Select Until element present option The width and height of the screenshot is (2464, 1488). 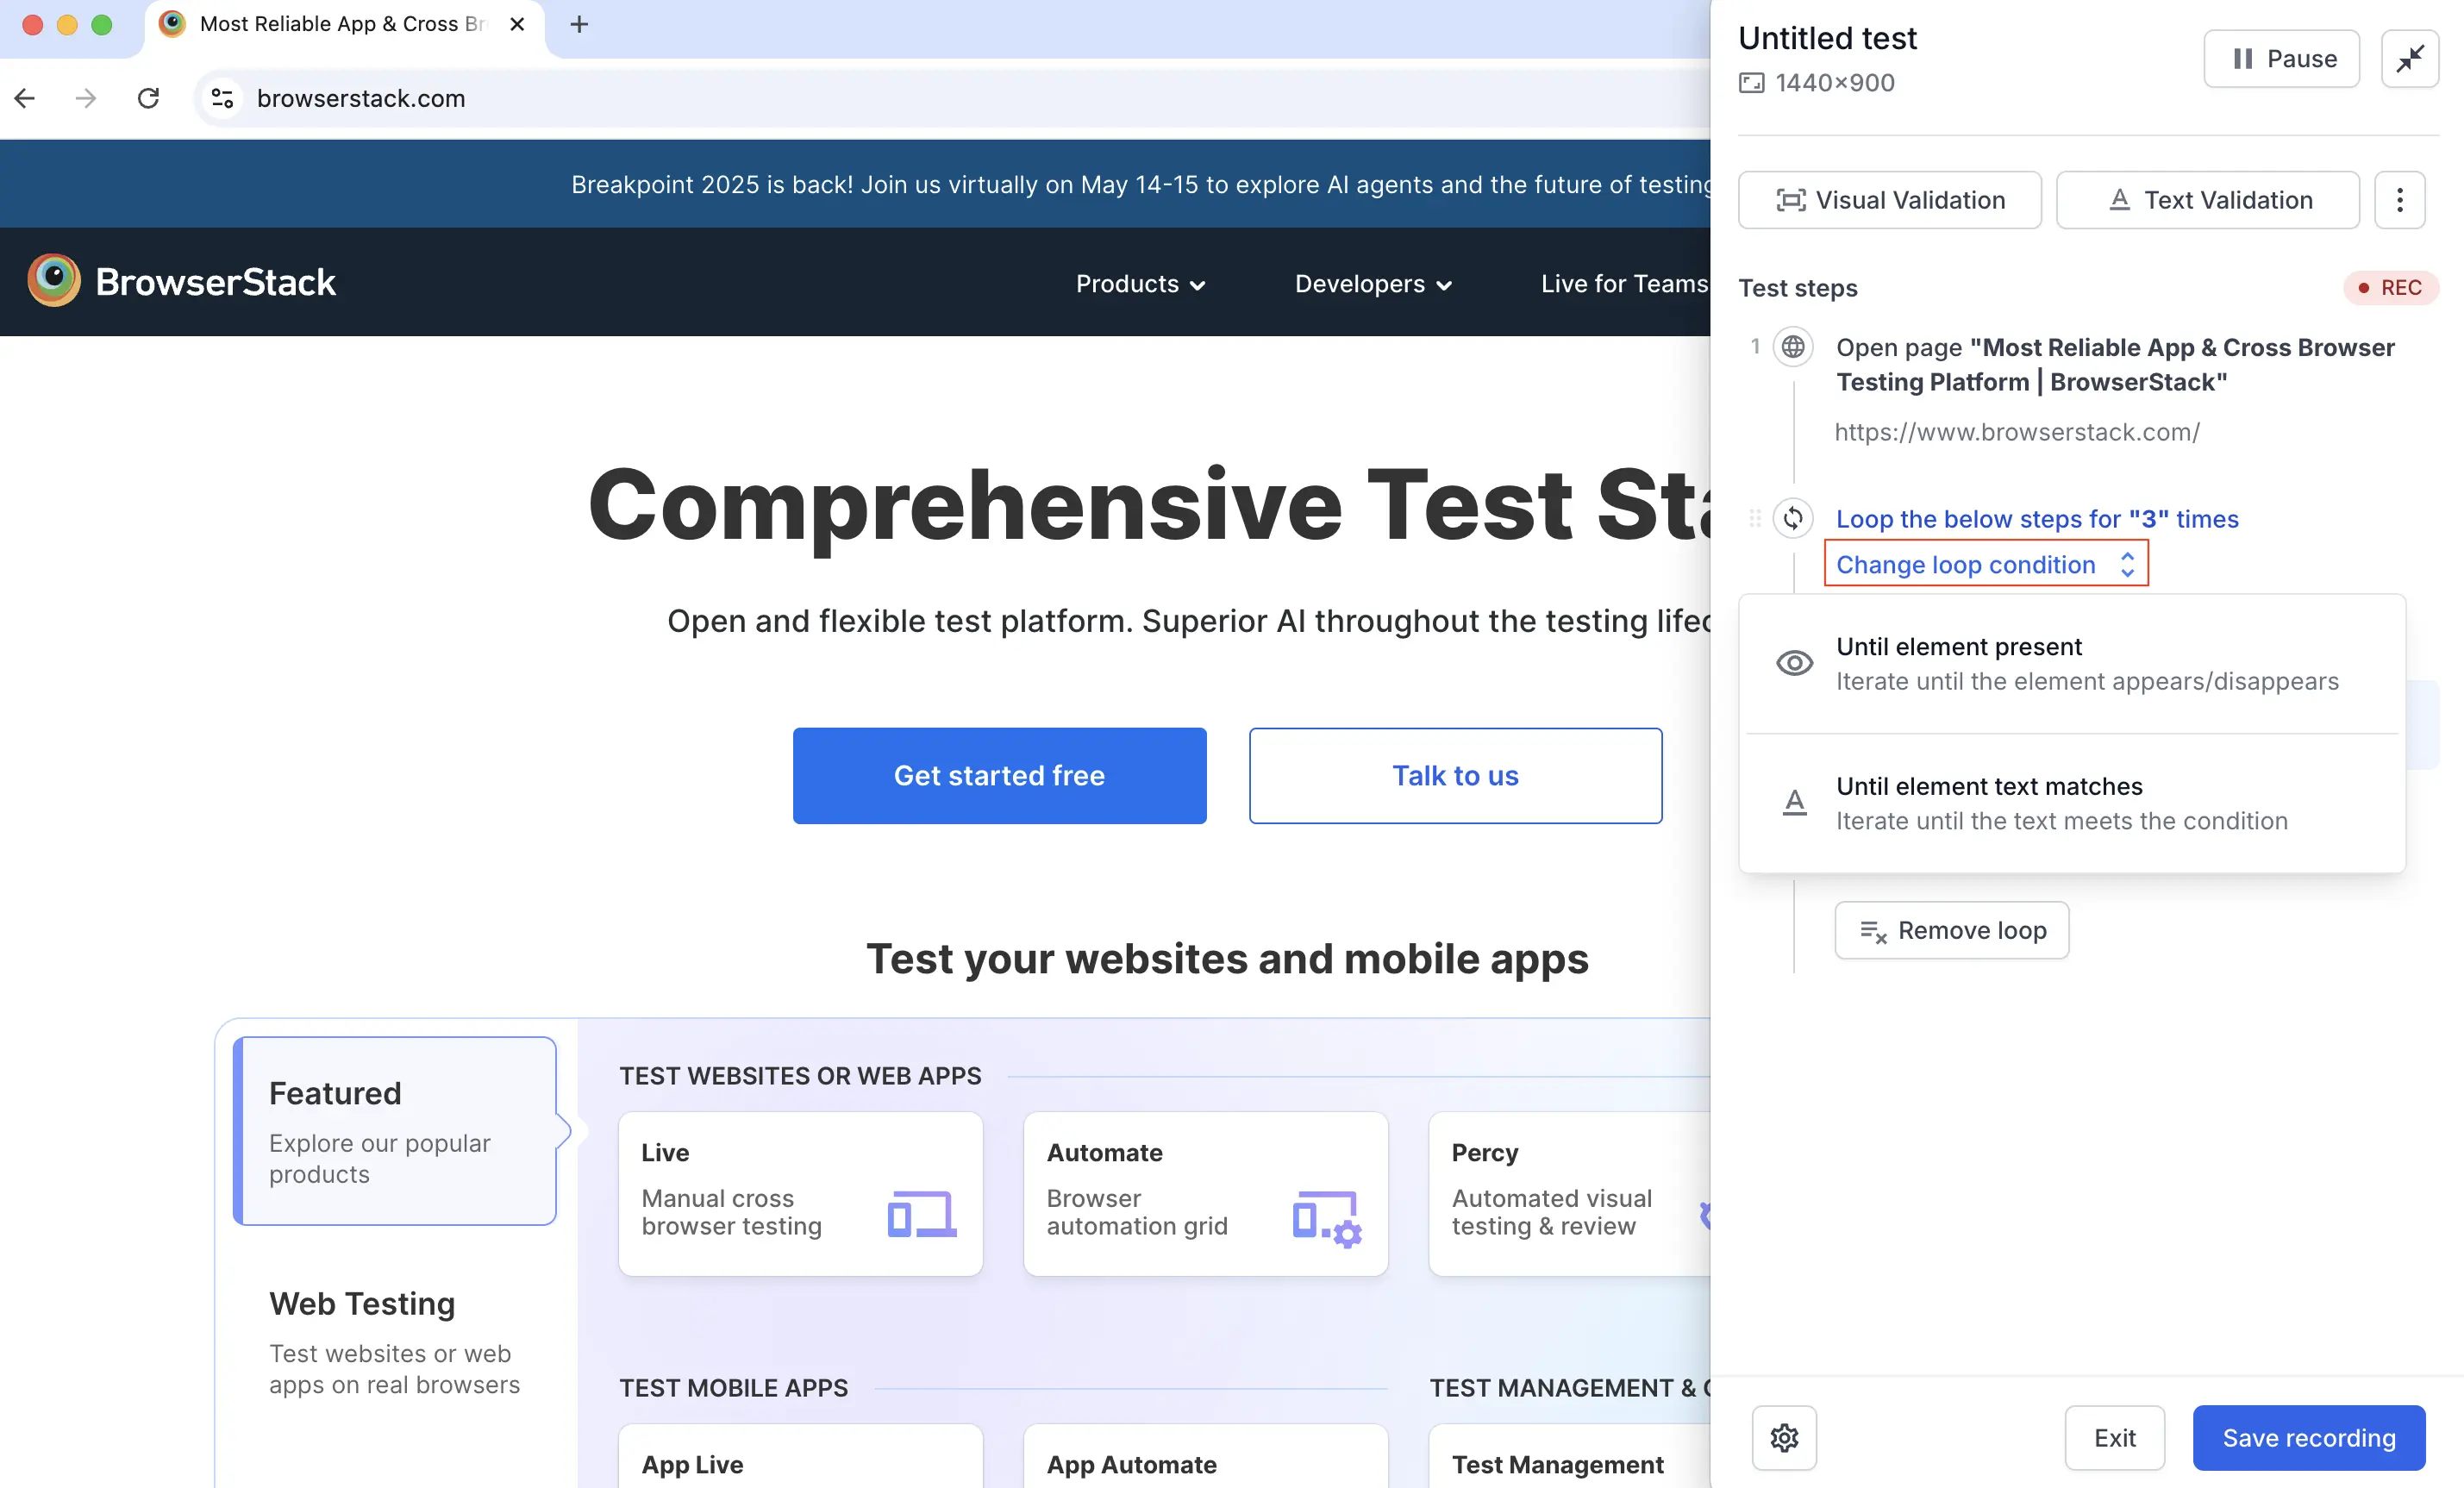click(2071, 664)
